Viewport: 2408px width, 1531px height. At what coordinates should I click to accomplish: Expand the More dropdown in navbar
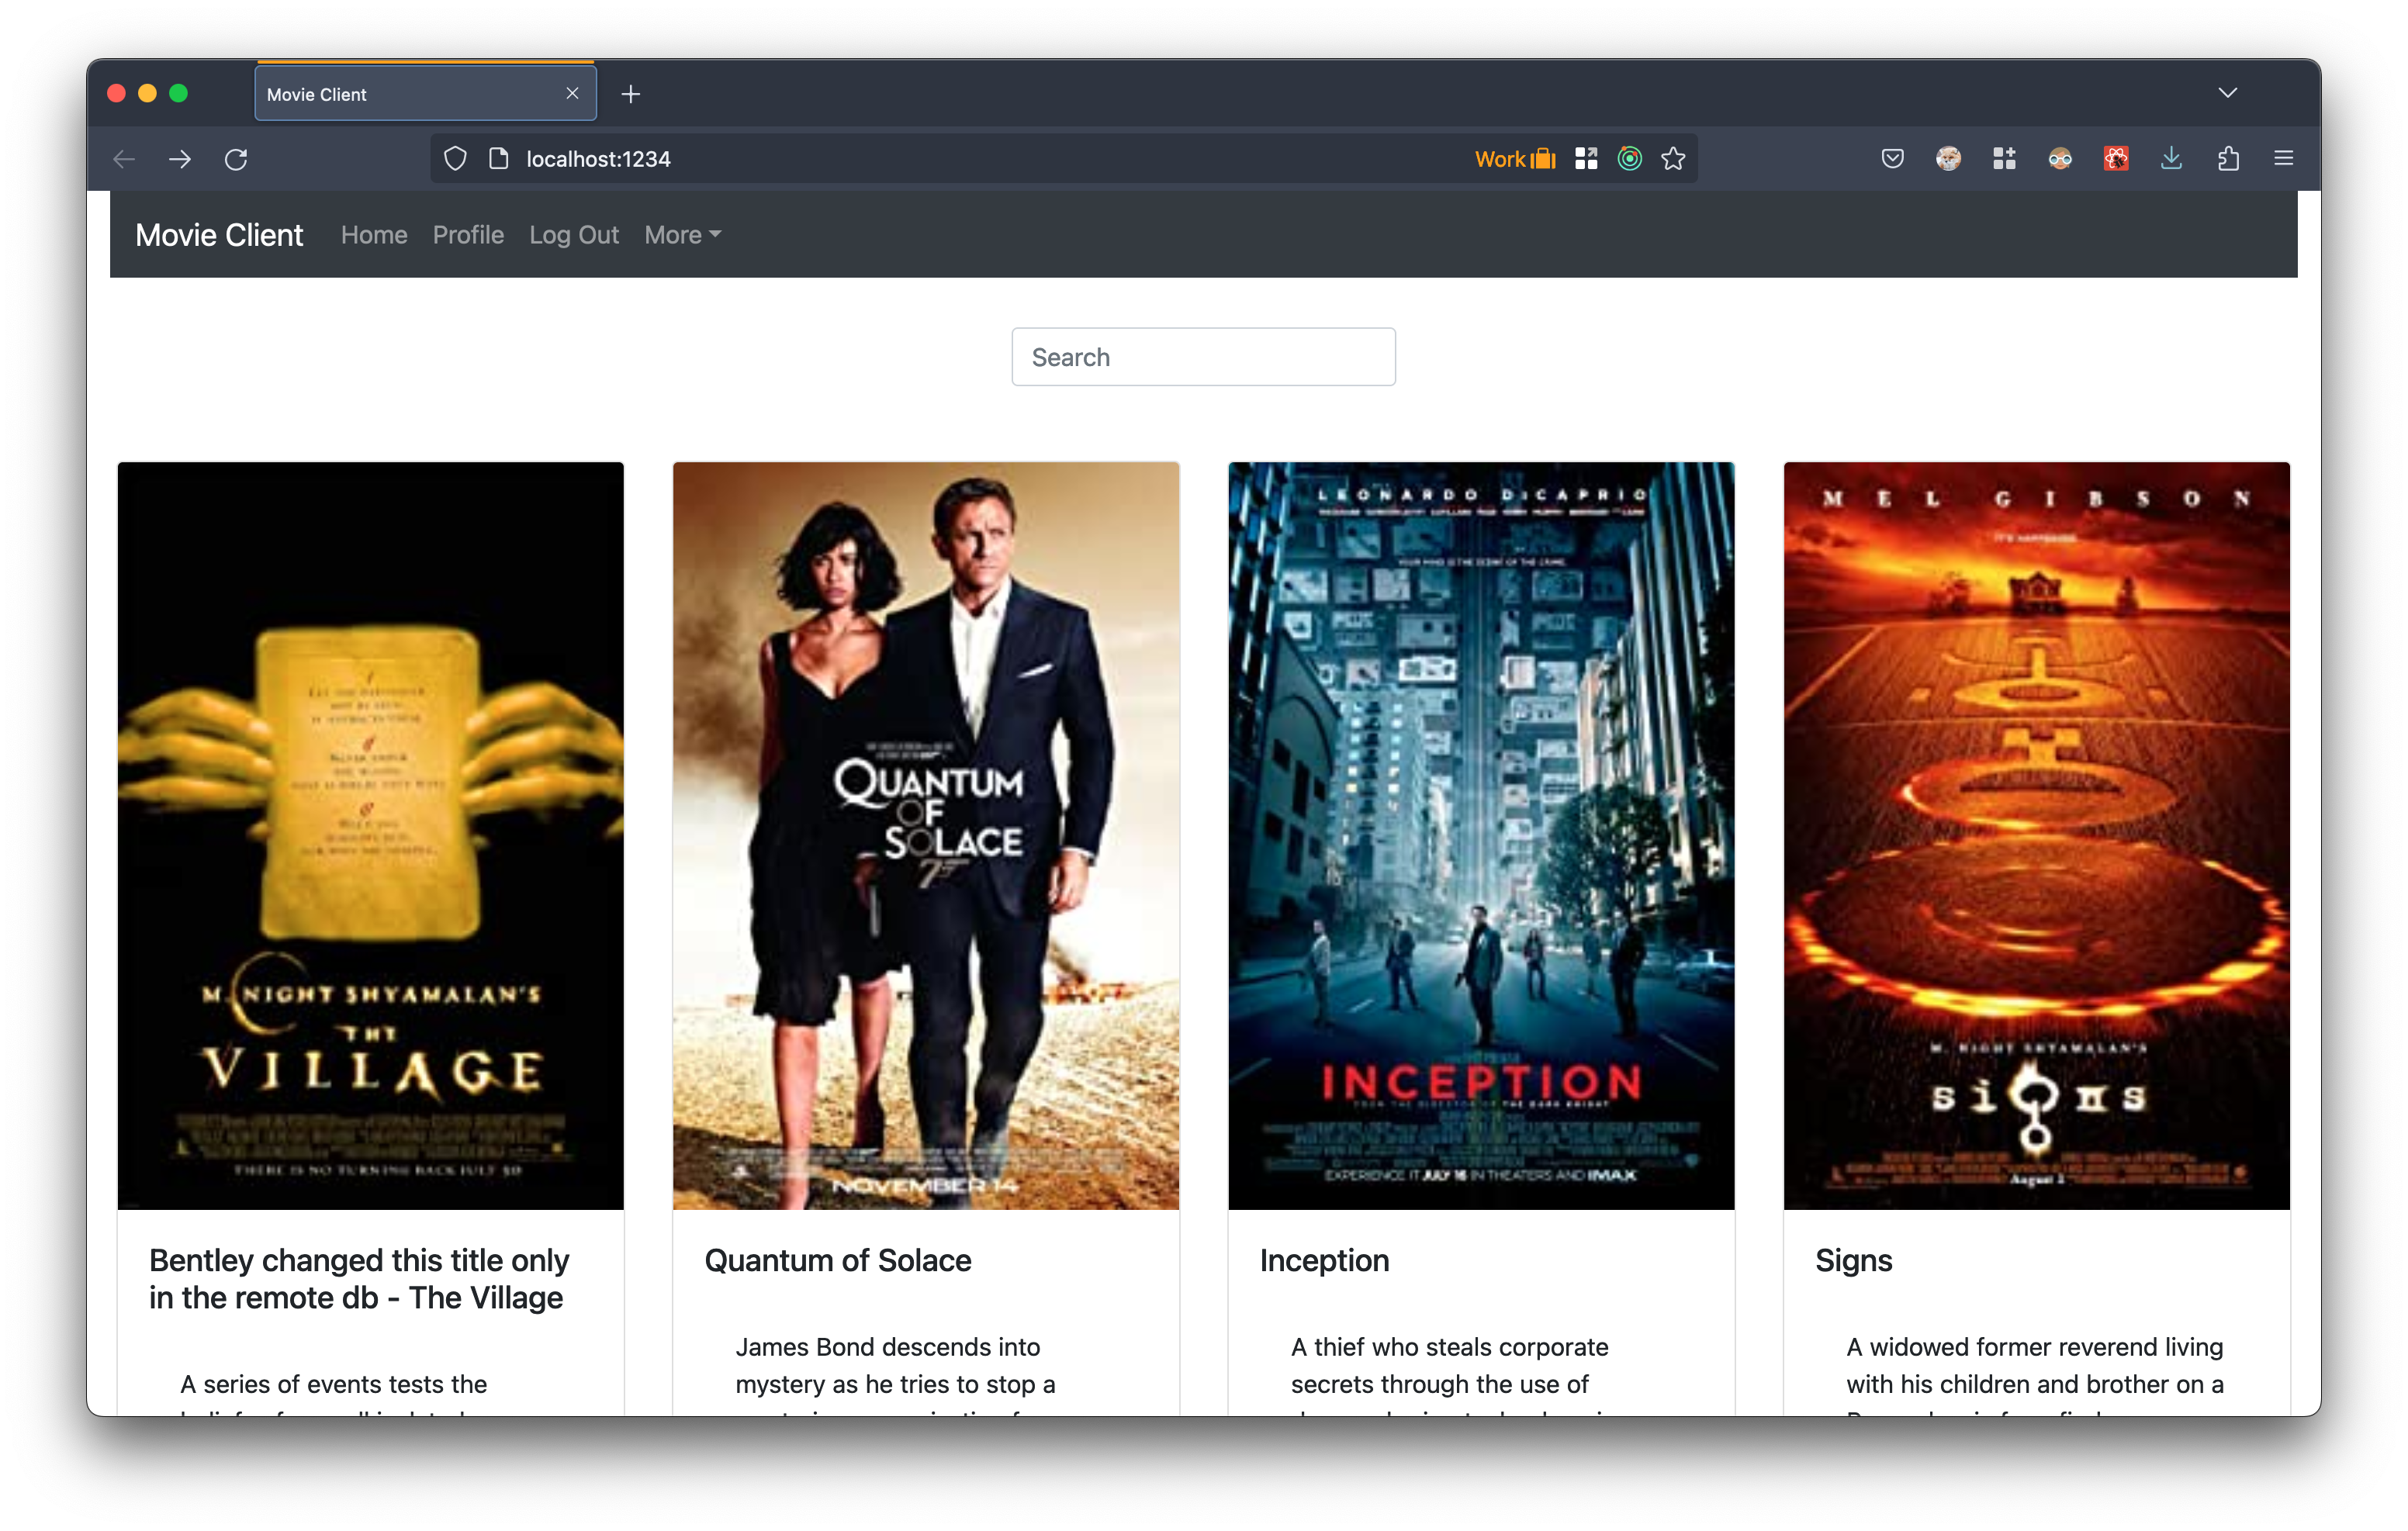(682, 235)
